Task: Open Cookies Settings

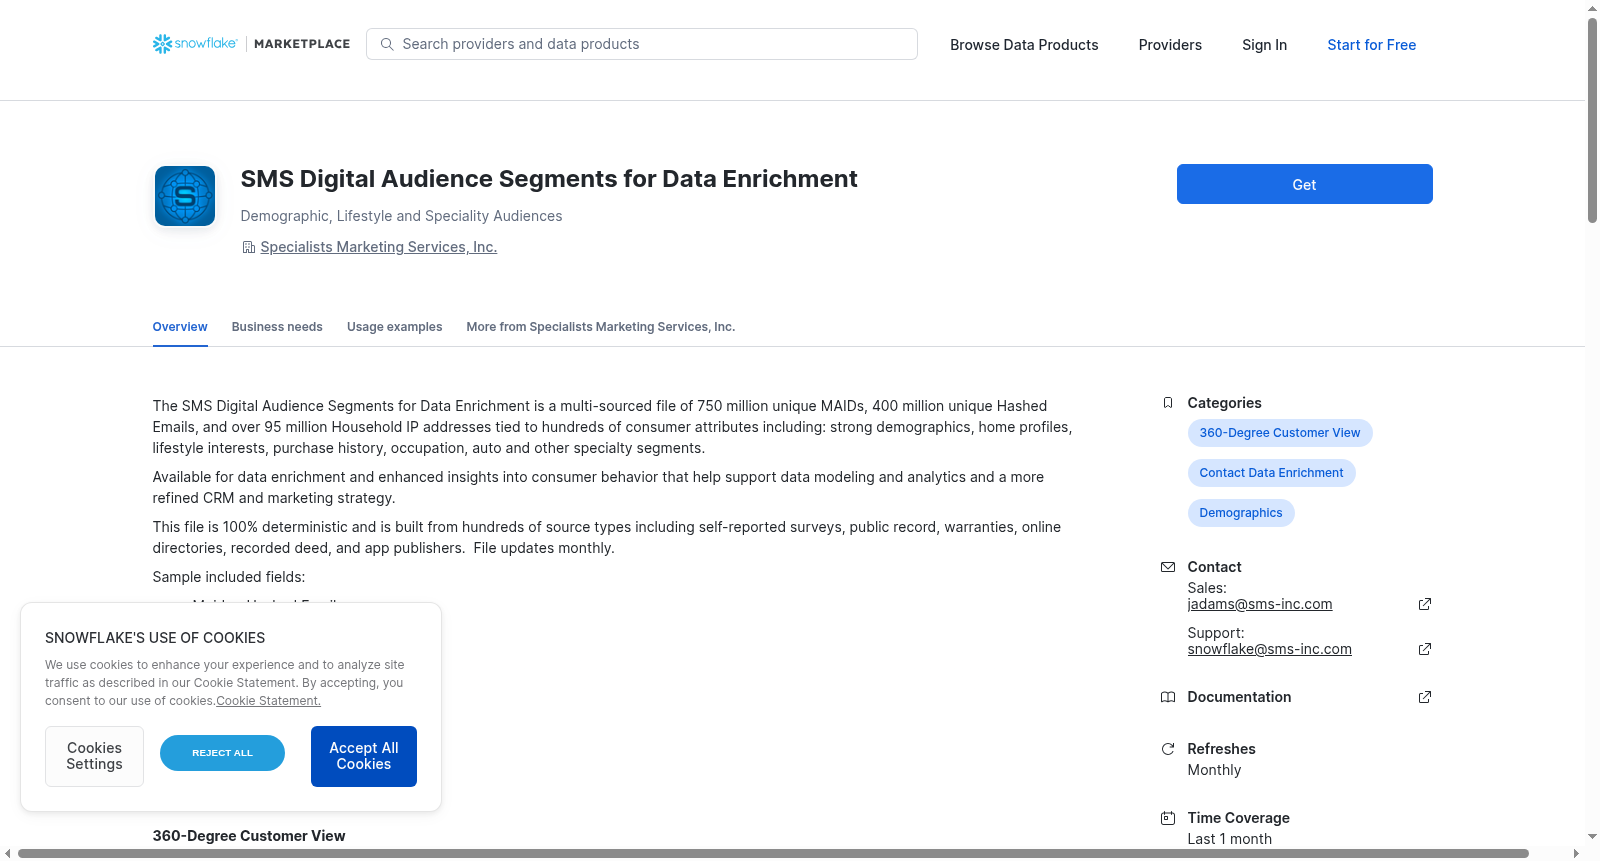Action: click(94, 756)
